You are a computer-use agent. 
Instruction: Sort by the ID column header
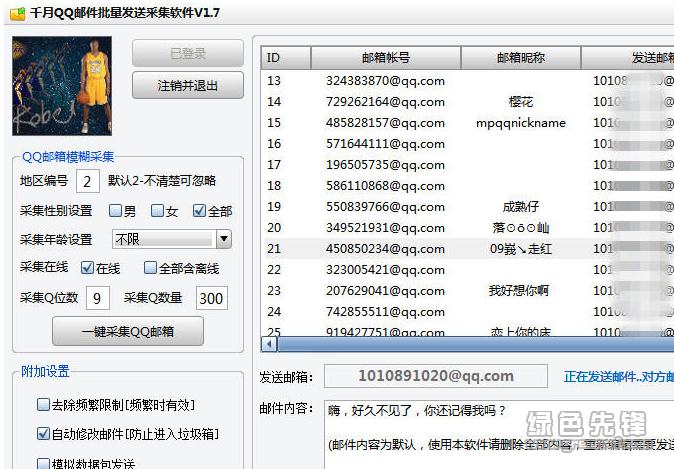[285, 58]
